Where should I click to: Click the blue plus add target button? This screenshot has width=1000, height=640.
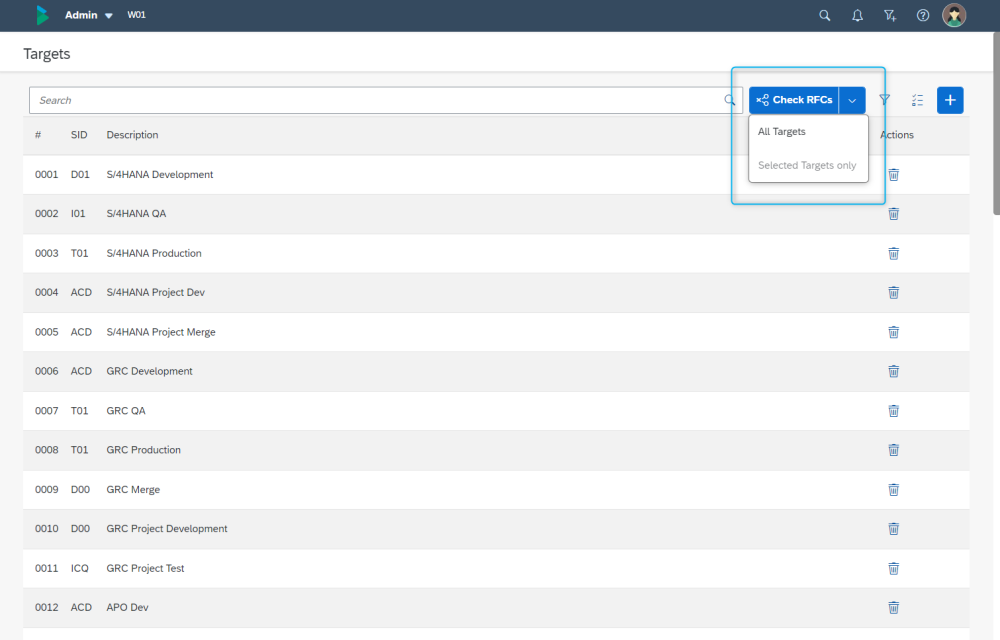click(950, 100)
